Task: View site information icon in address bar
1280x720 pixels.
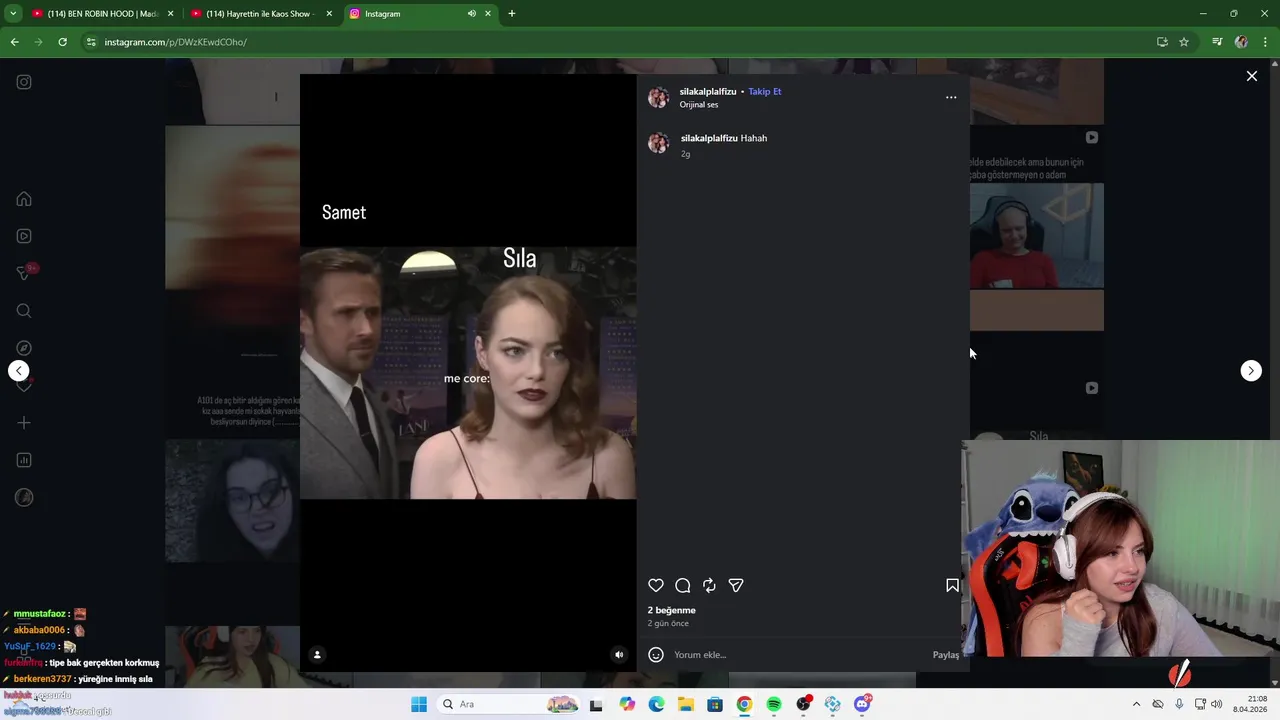Action: pyautogui.click(x=91, y=42)
